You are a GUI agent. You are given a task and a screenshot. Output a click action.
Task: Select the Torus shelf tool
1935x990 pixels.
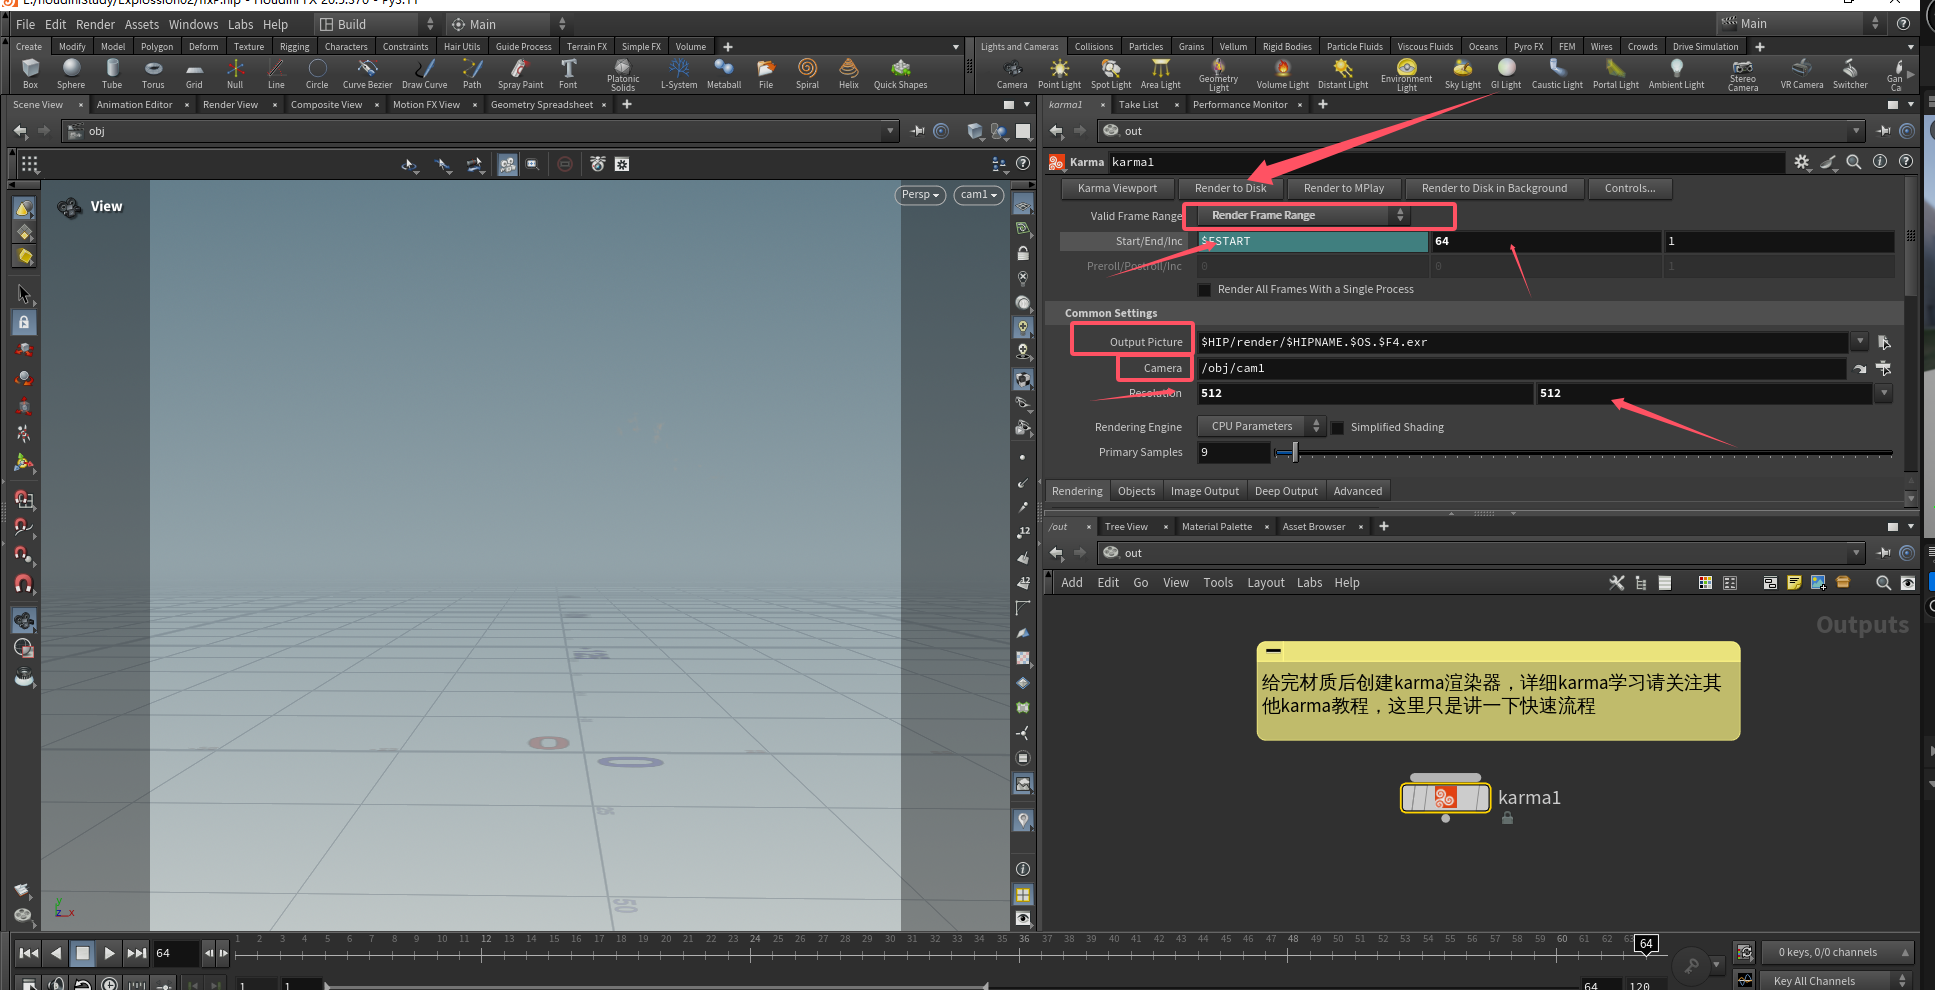153,73
